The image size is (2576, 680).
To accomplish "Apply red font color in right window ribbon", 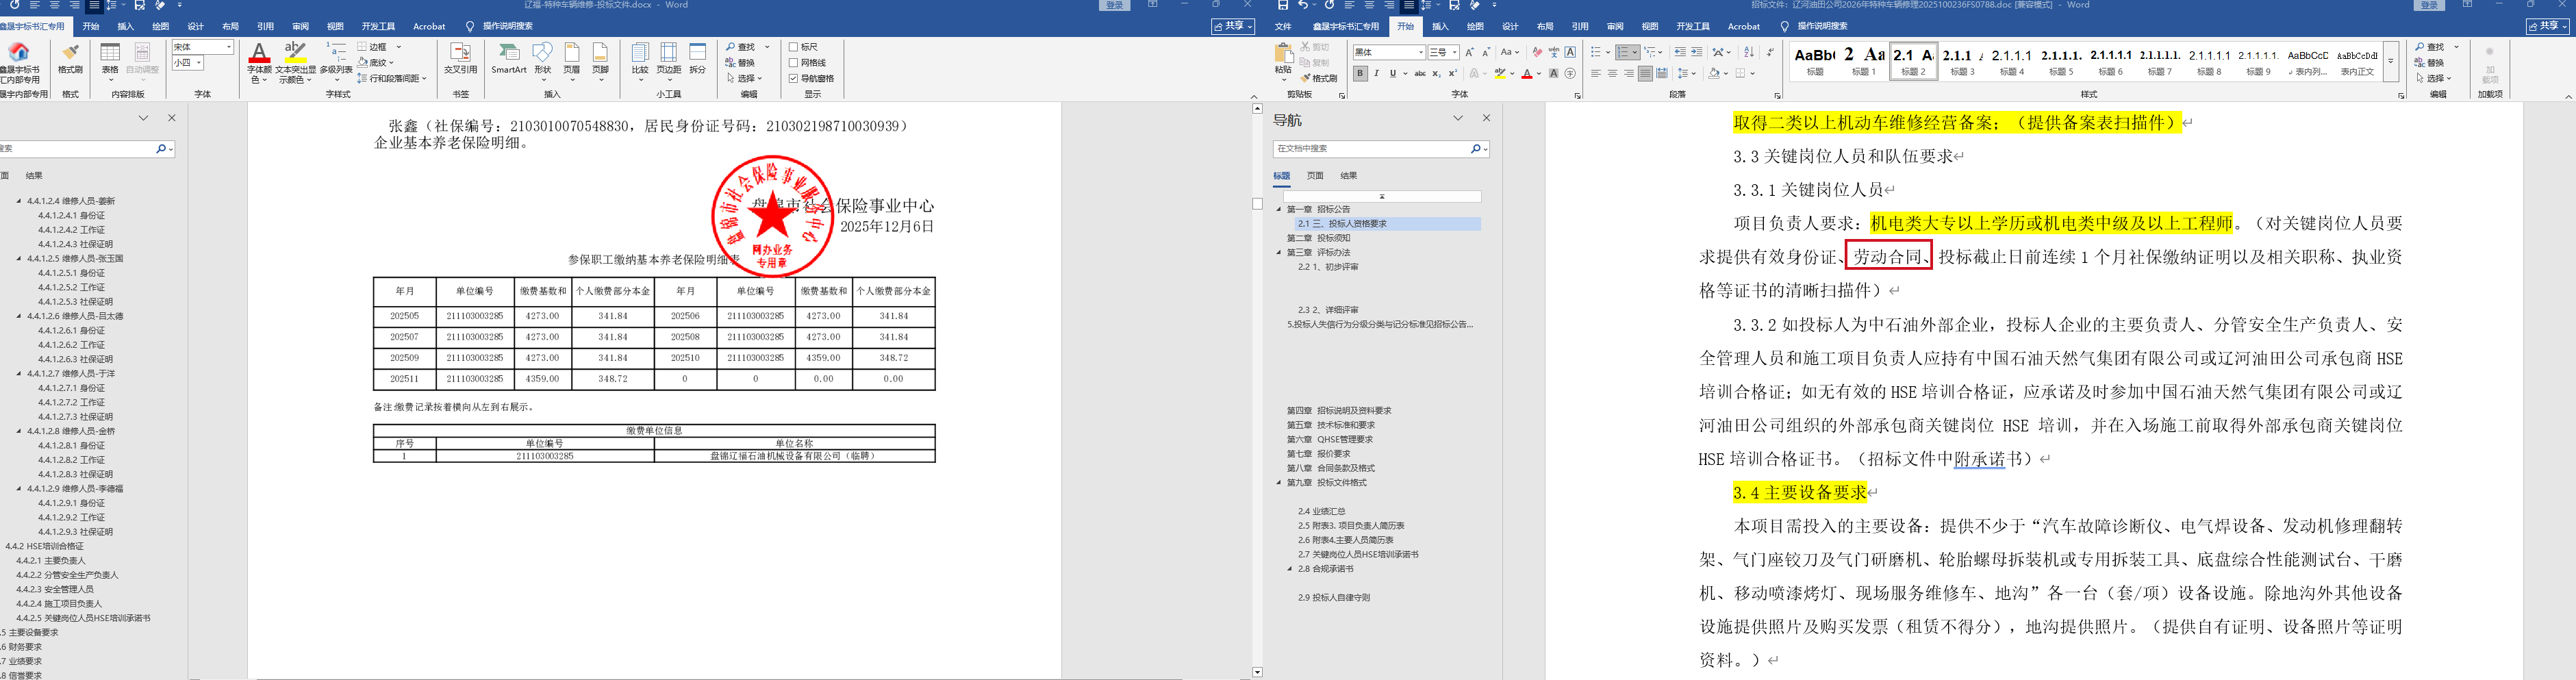I will (x=1527, y=73).
